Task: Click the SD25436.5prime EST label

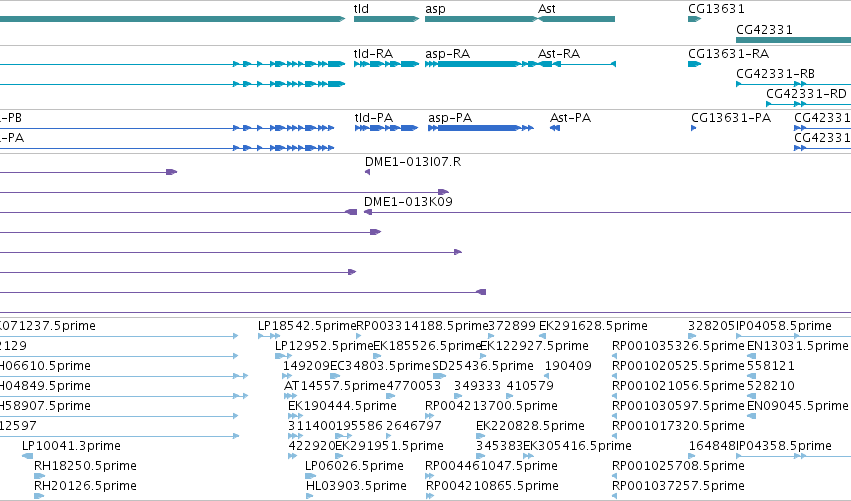Action: coord(483,365)
